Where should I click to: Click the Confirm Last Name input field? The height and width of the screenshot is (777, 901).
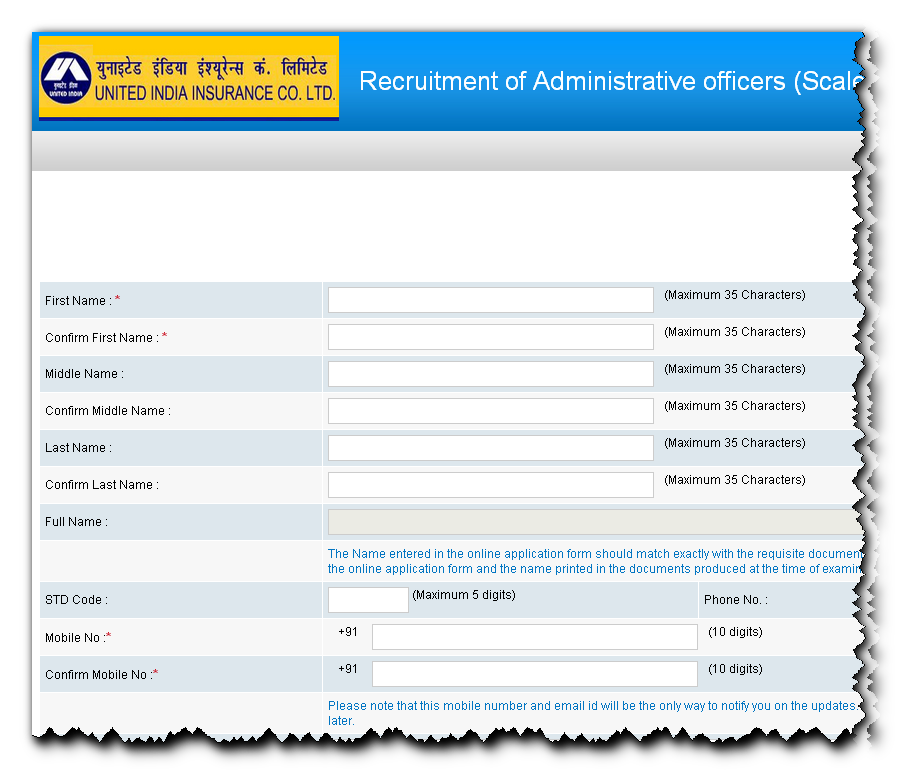tap(489, 484)
